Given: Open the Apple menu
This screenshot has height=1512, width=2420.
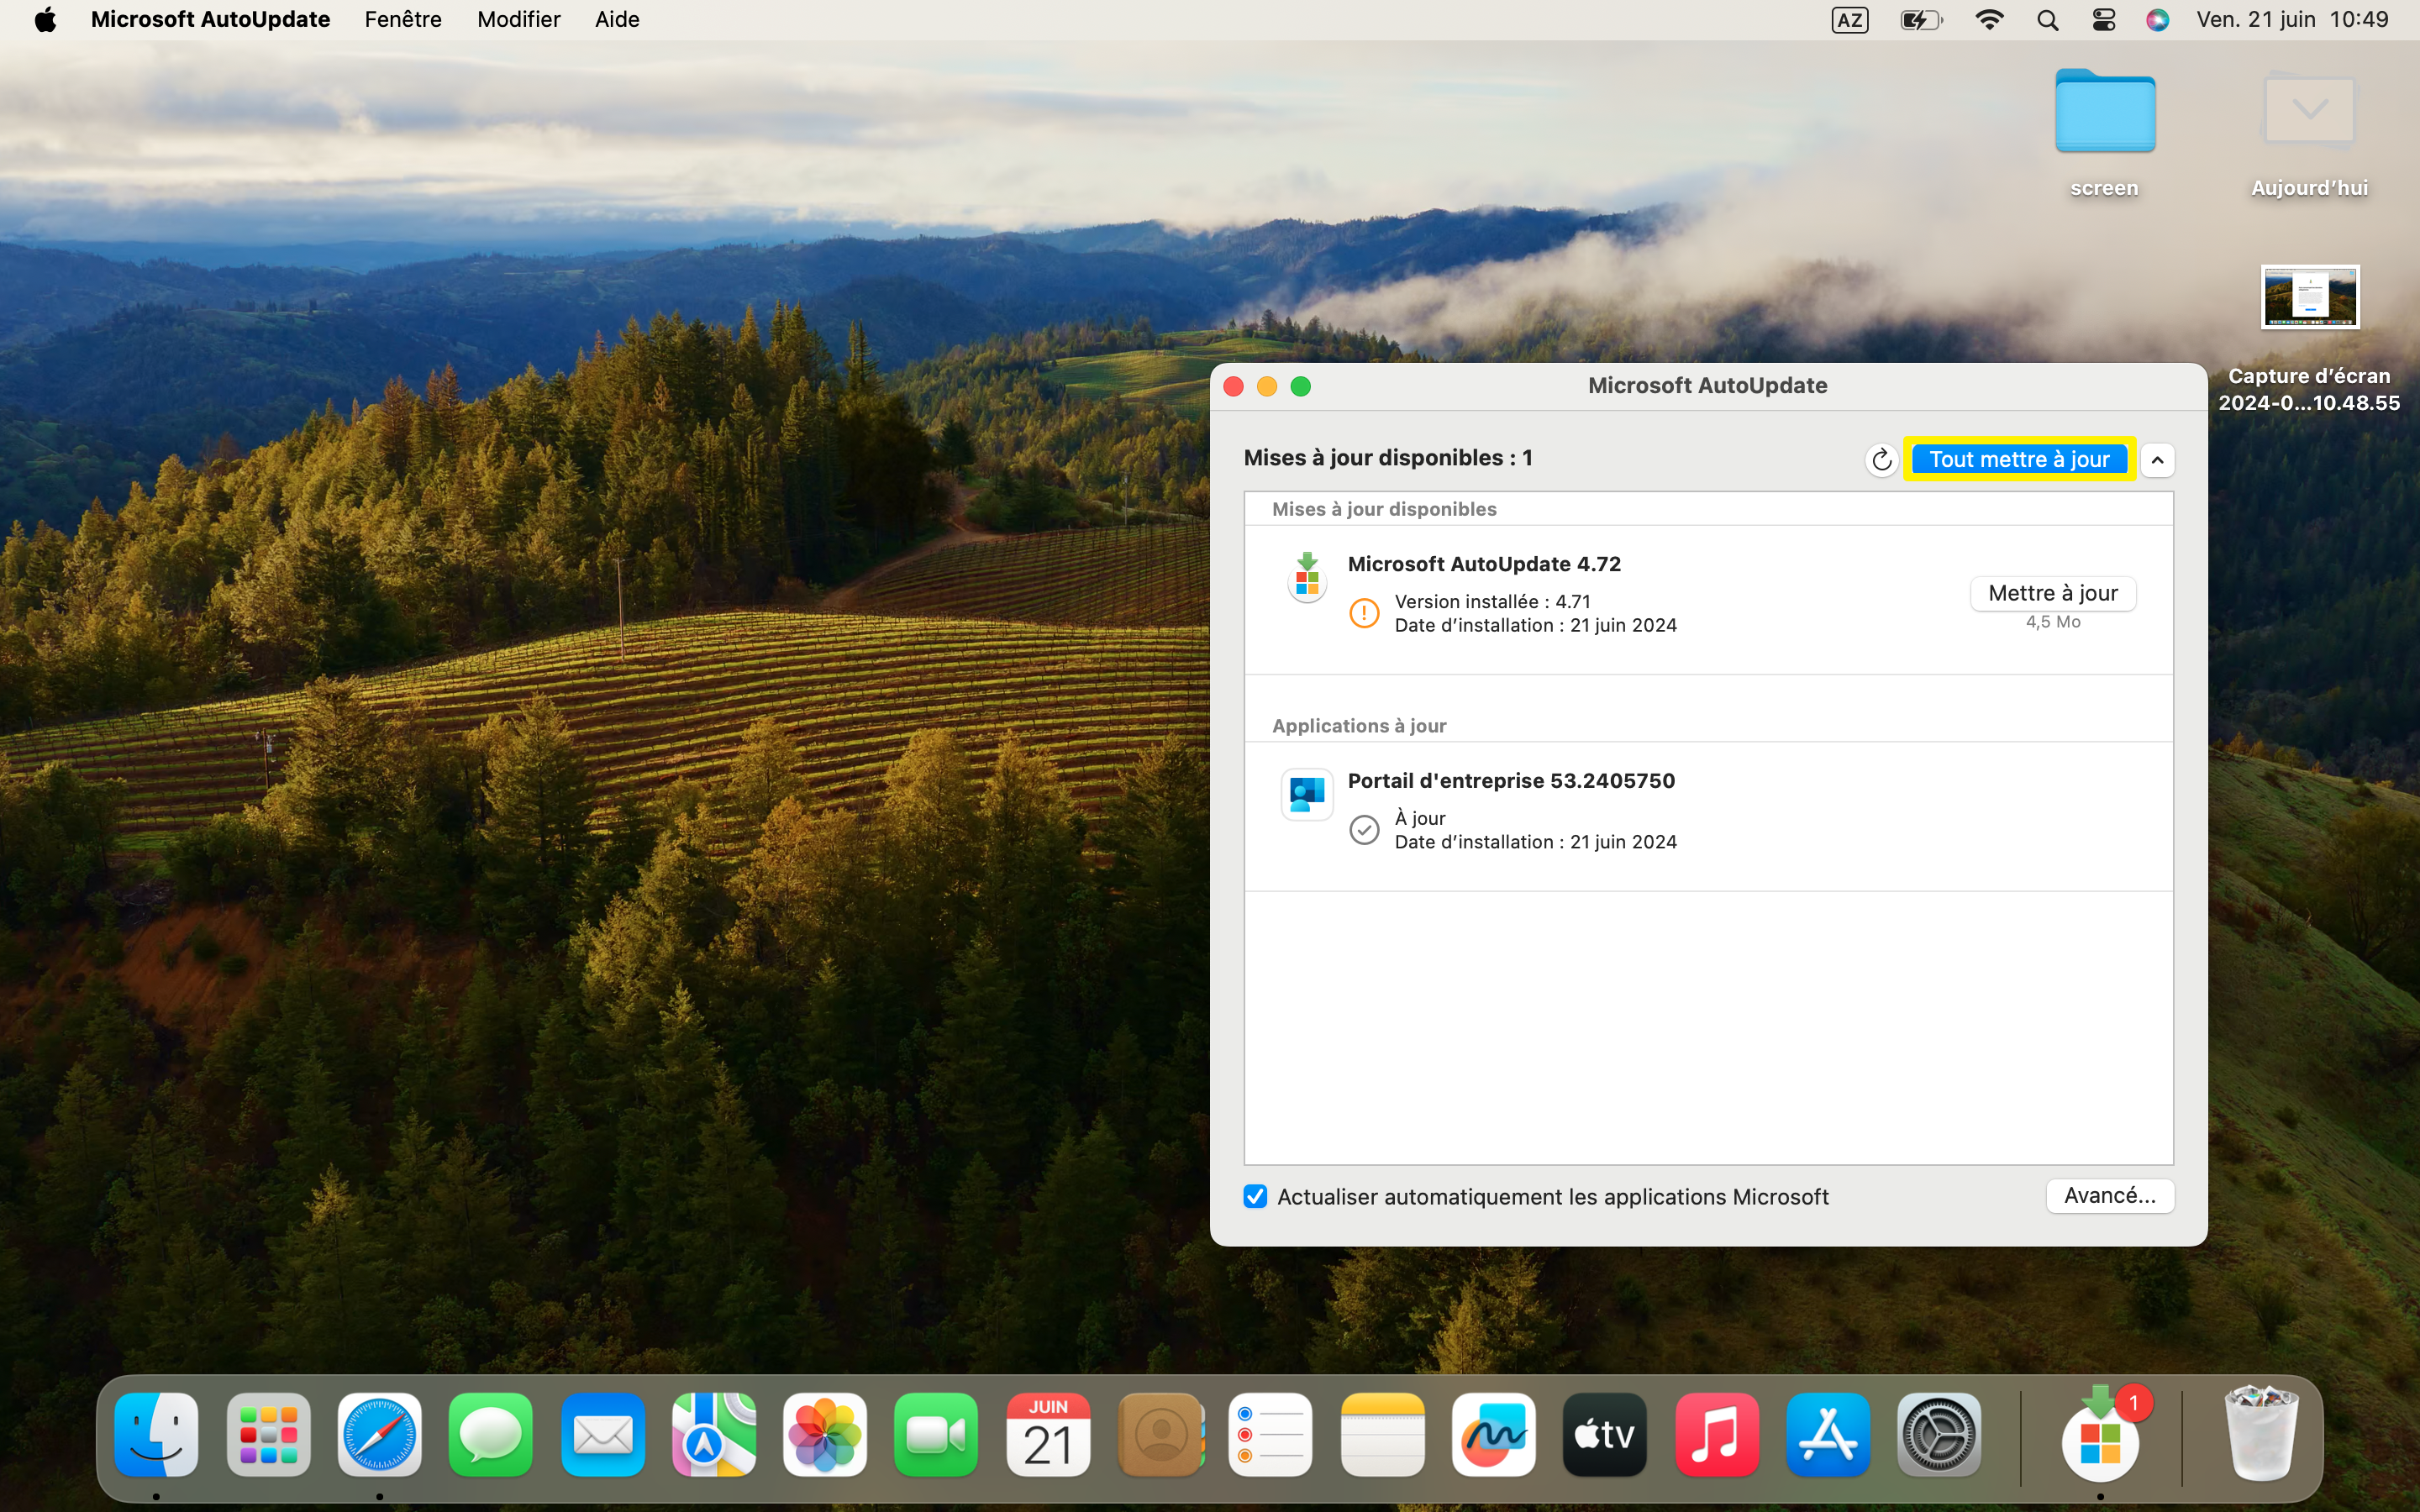Looking at the screenshot, I should click(x=45, y=20).
